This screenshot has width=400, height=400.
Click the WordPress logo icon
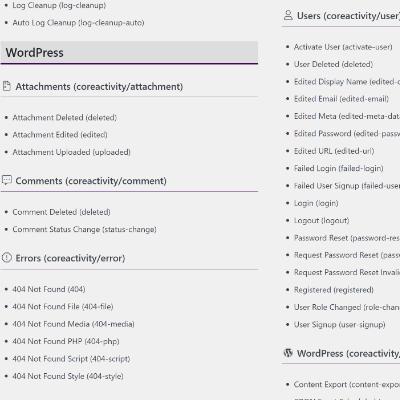[x=288, y=353]
